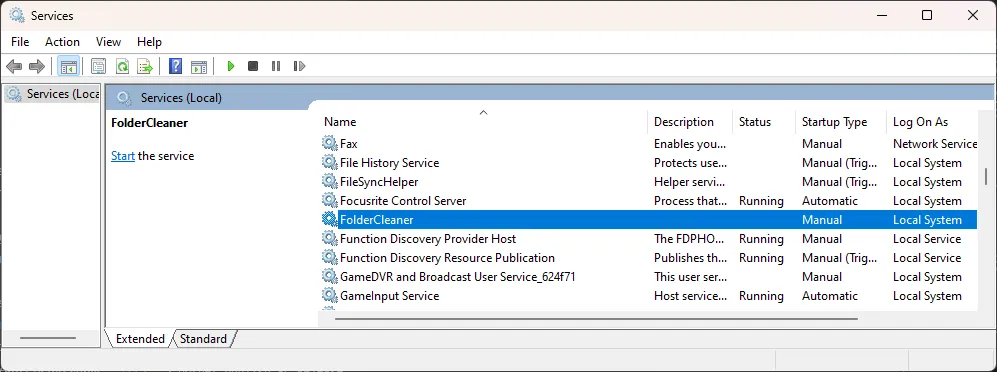This screenshot has width=997, height=372.
Task: Select the GameInput Service name
Action: tap(390, 296)
